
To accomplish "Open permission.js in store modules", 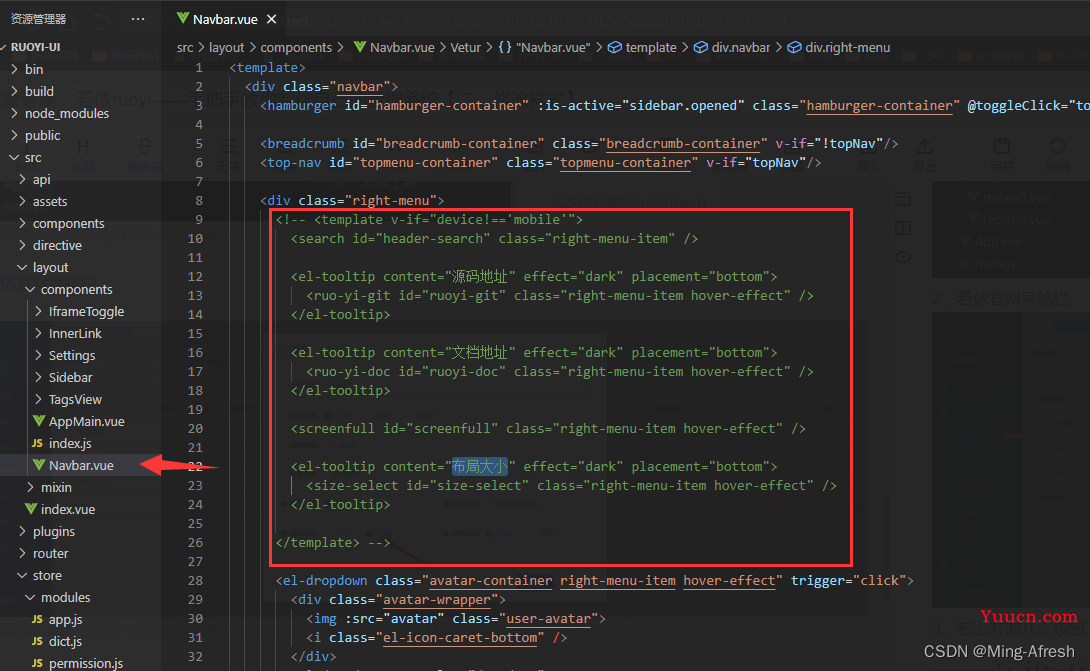I will [86, 663].
